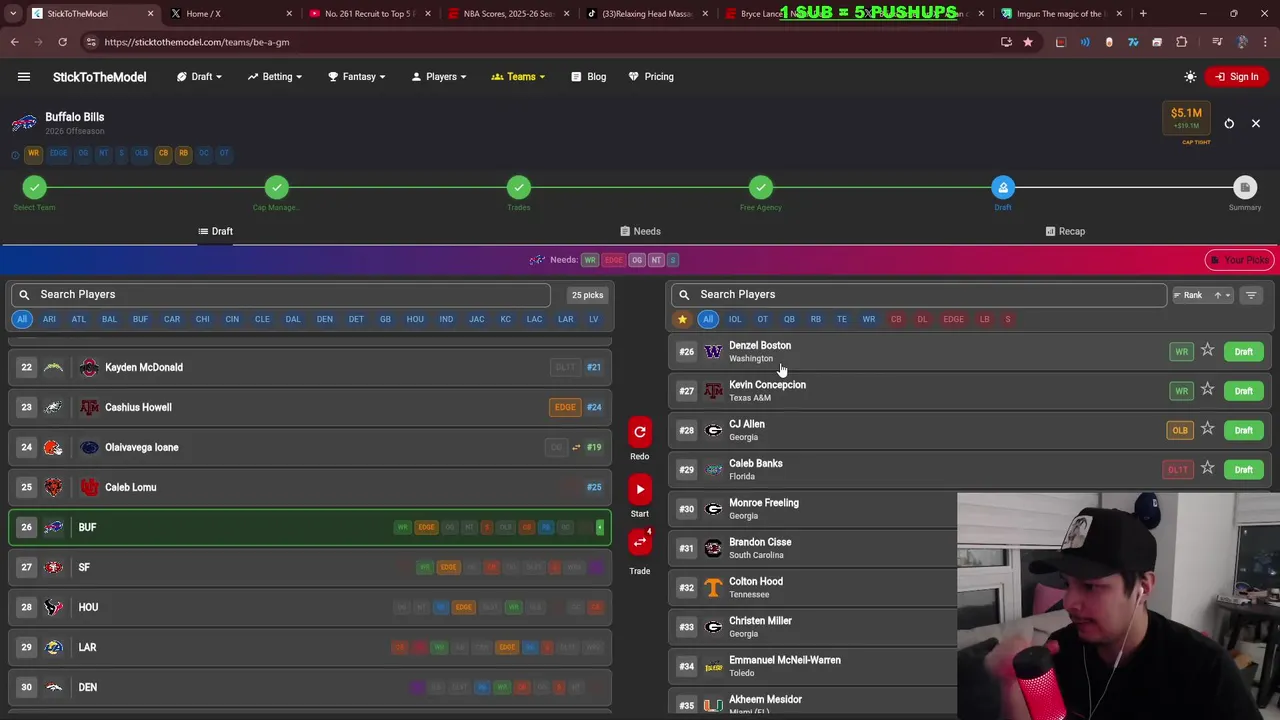Image resolution: width=1280 pixels, height=720 pixels.
Task: Start the draft with play icon
Action: coord(640,489)
